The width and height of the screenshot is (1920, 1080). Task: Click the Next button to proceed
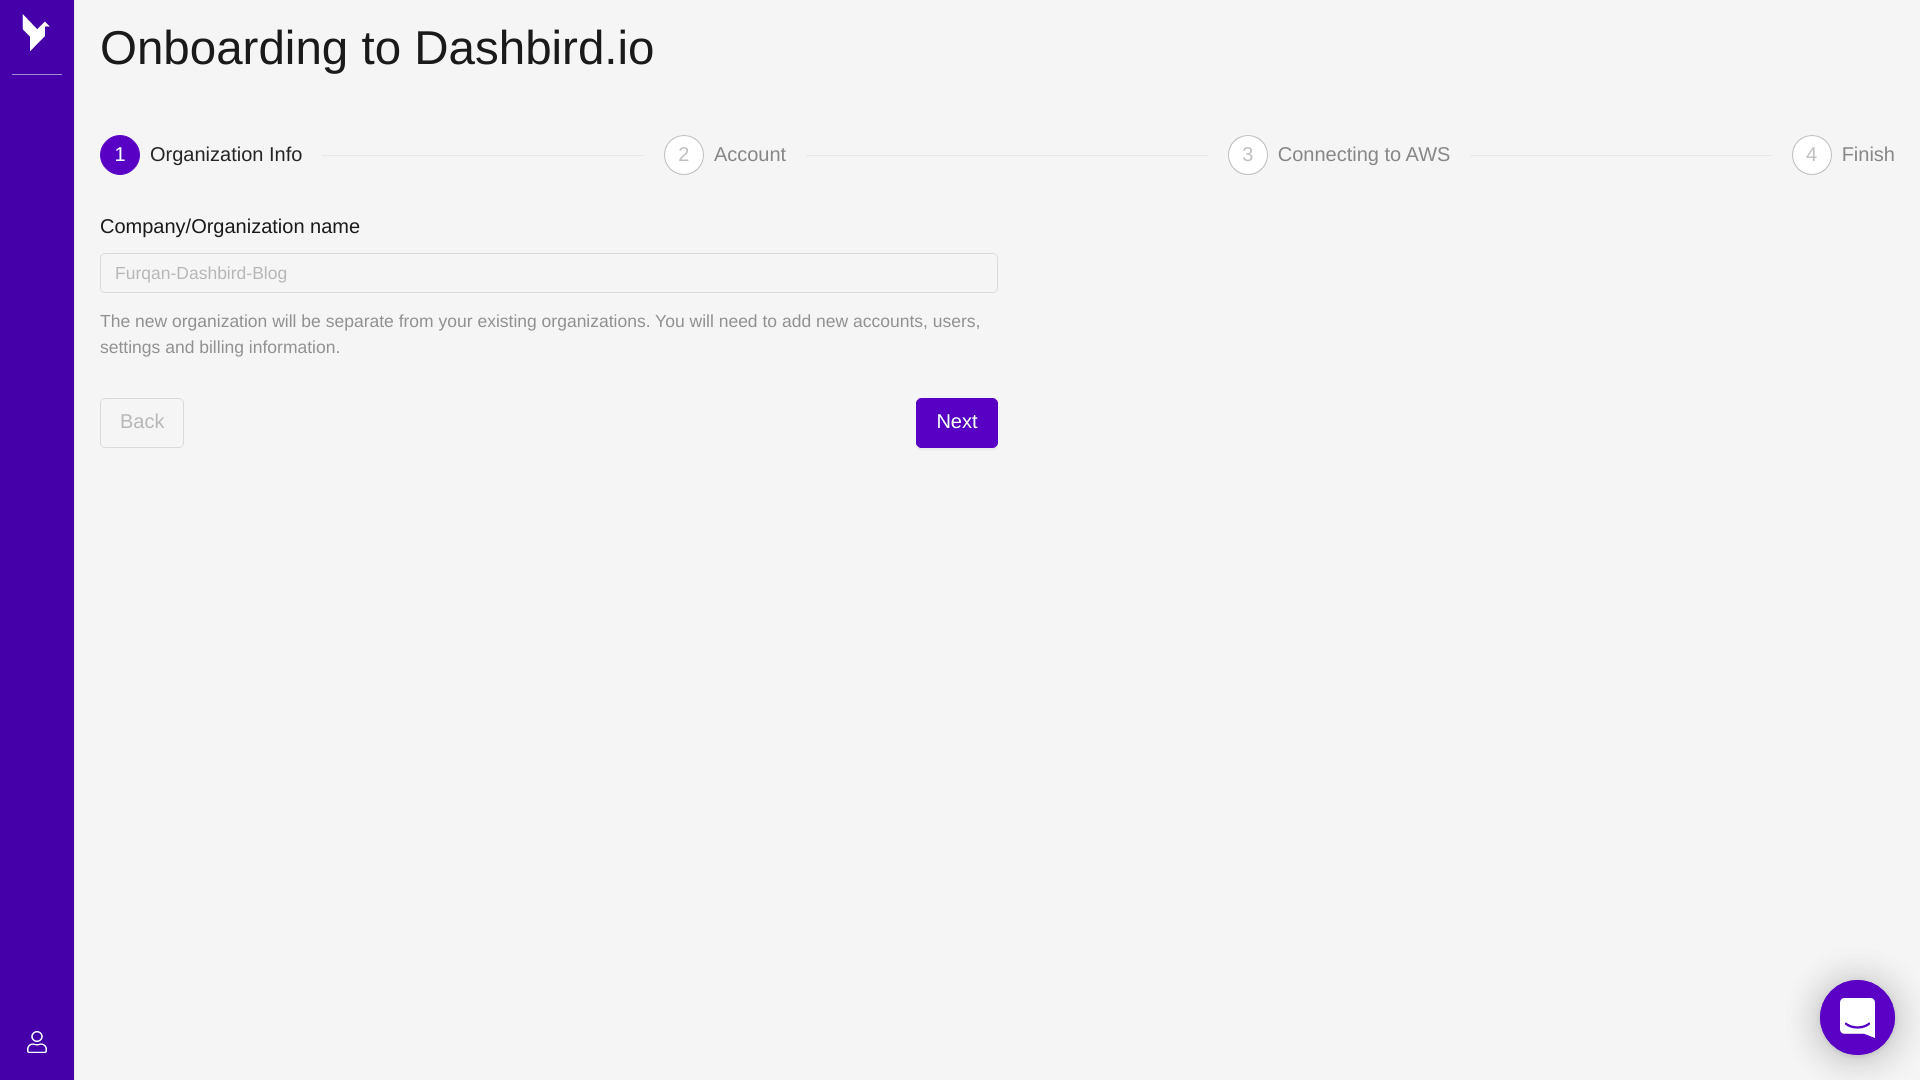956,422
